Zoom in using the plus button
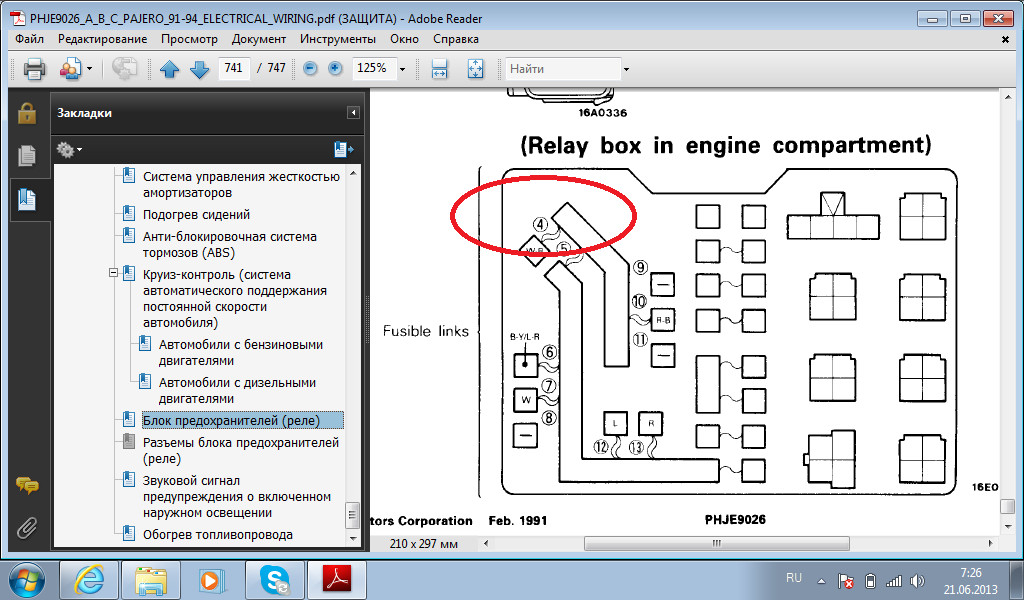 tap(335, 69)
